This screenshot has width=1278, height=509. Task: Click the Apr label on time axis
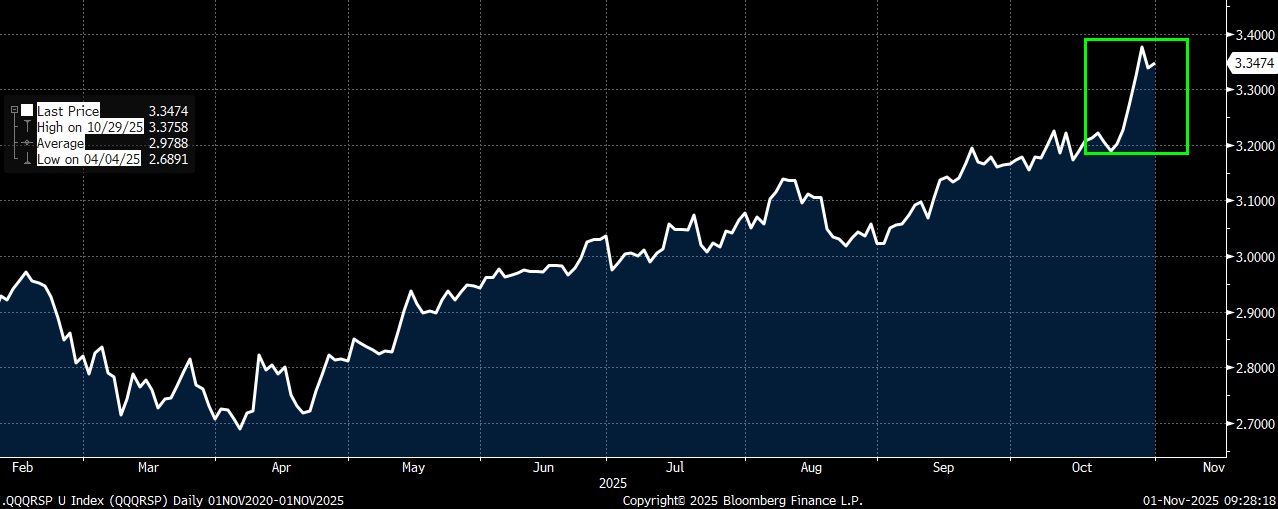281,467
